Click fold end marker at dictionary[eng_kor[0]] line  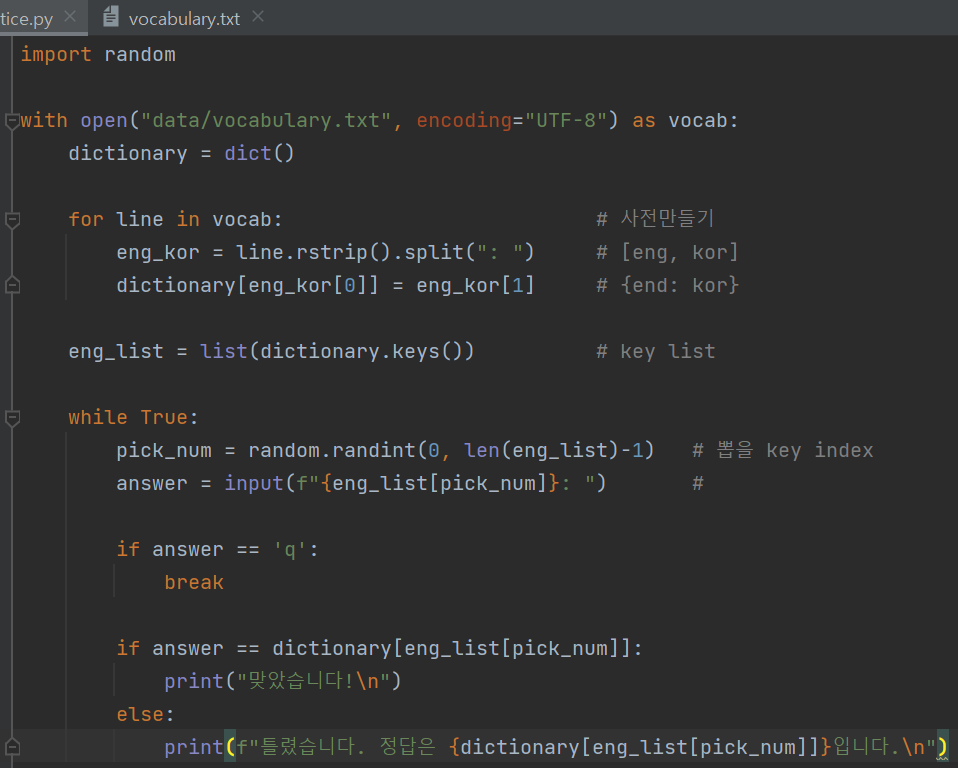click(x=12, y=285)
